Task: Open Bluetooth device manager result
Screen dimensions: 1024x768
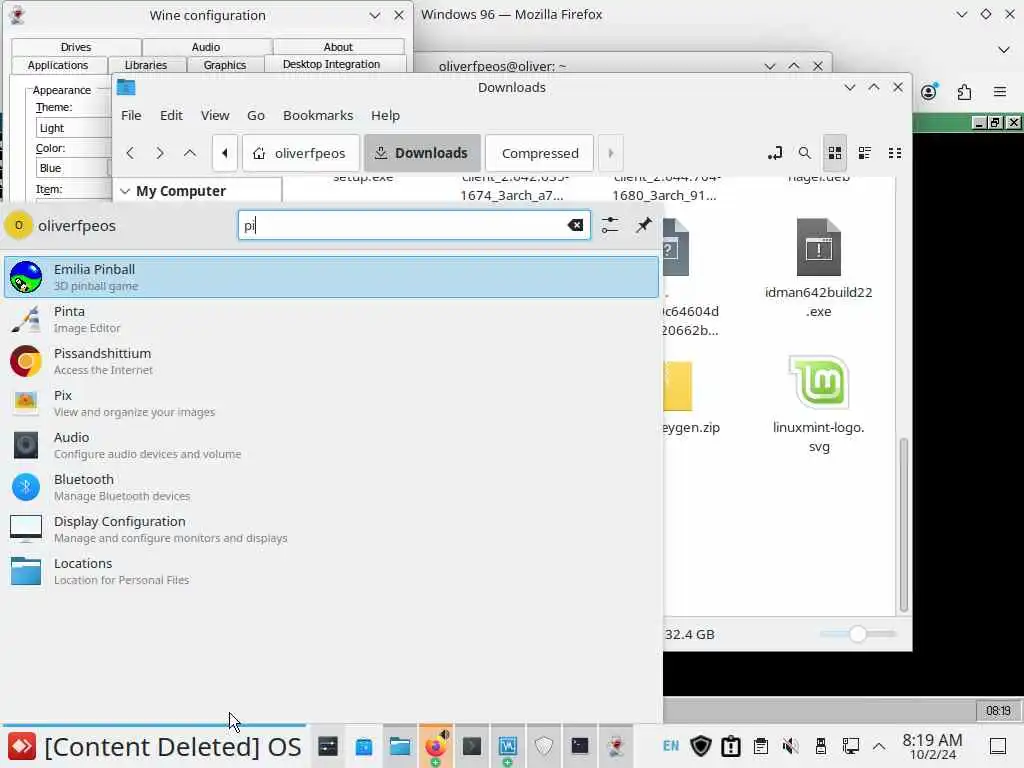Action: pyautogui.click(x=331, y=487)
